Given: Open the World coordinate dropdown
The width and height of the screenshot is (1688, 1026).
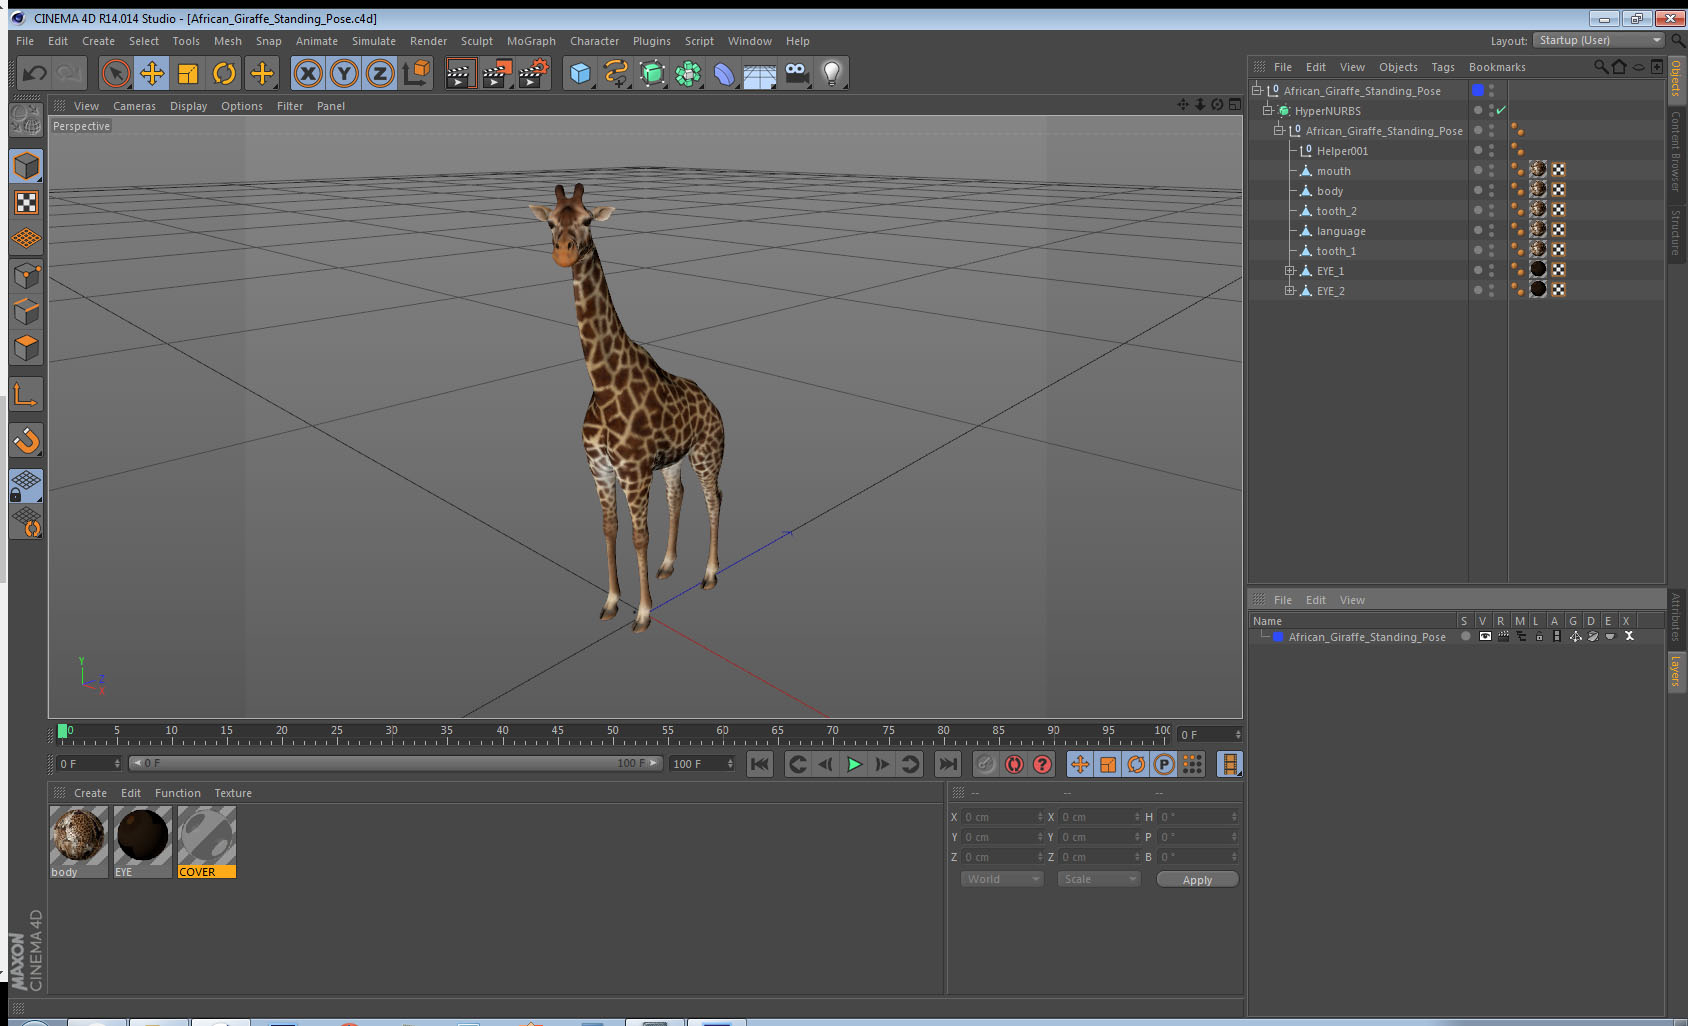Looking at the screenshot, I should click(x=1002, y=879).
